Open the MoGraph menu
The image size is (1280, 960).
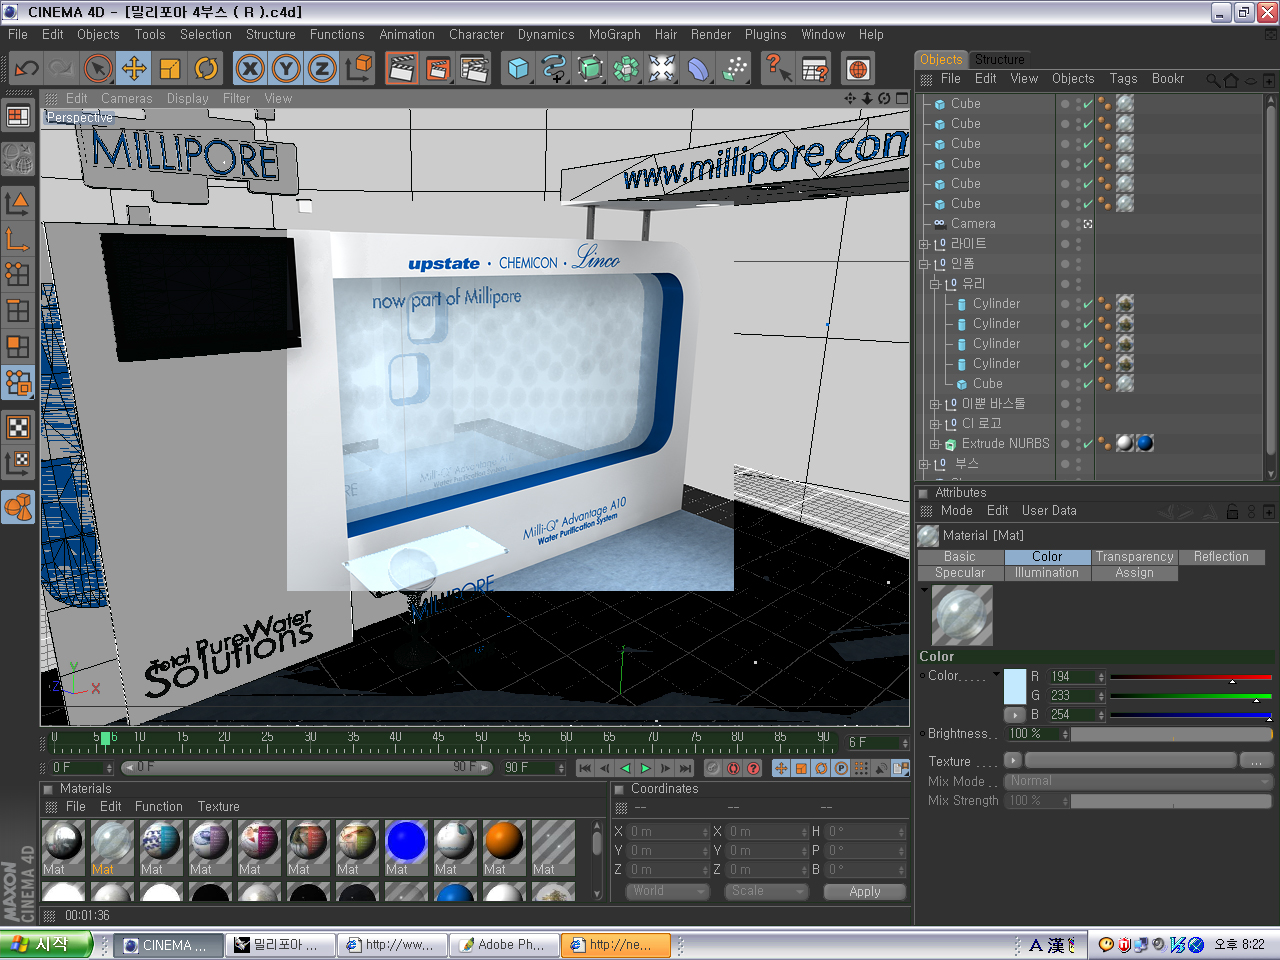click(x=614, y=34)
